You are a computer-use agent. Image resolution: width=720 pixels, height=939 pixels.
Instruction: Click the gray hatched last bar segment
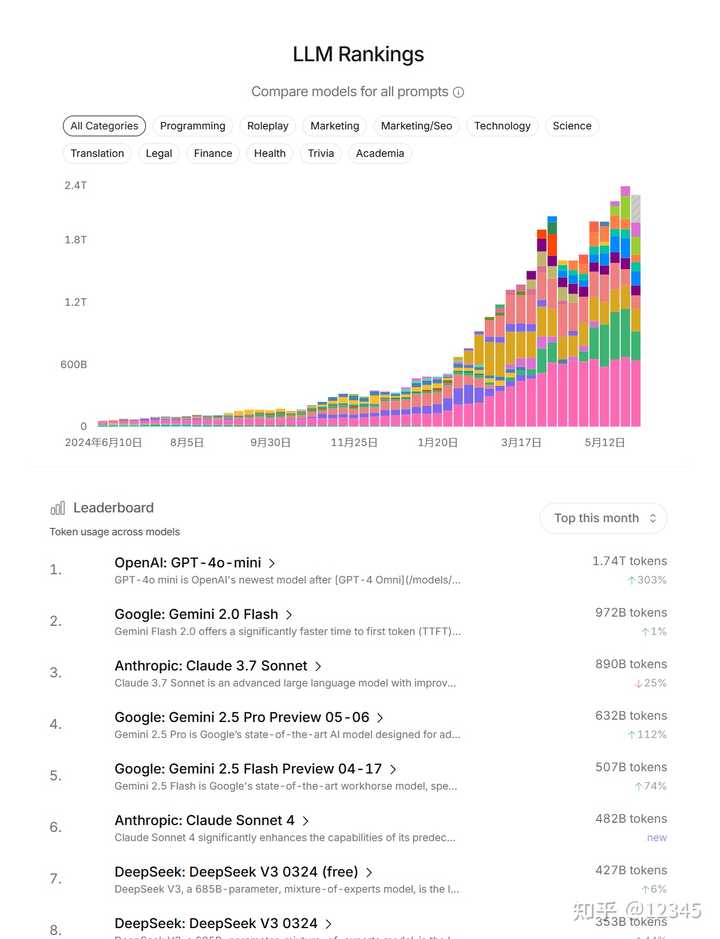[x=635, y=209]
